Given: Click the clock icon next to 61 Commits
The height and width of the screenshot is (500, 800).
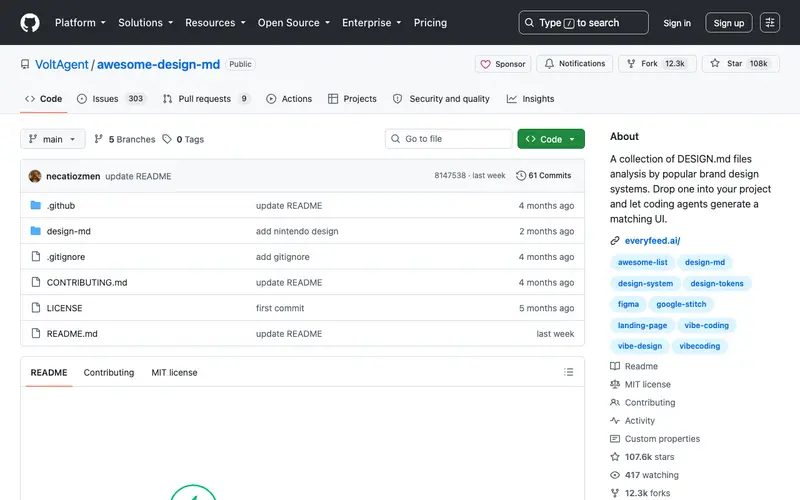Looking at the screenshot, I should click(x=520, y=176).
